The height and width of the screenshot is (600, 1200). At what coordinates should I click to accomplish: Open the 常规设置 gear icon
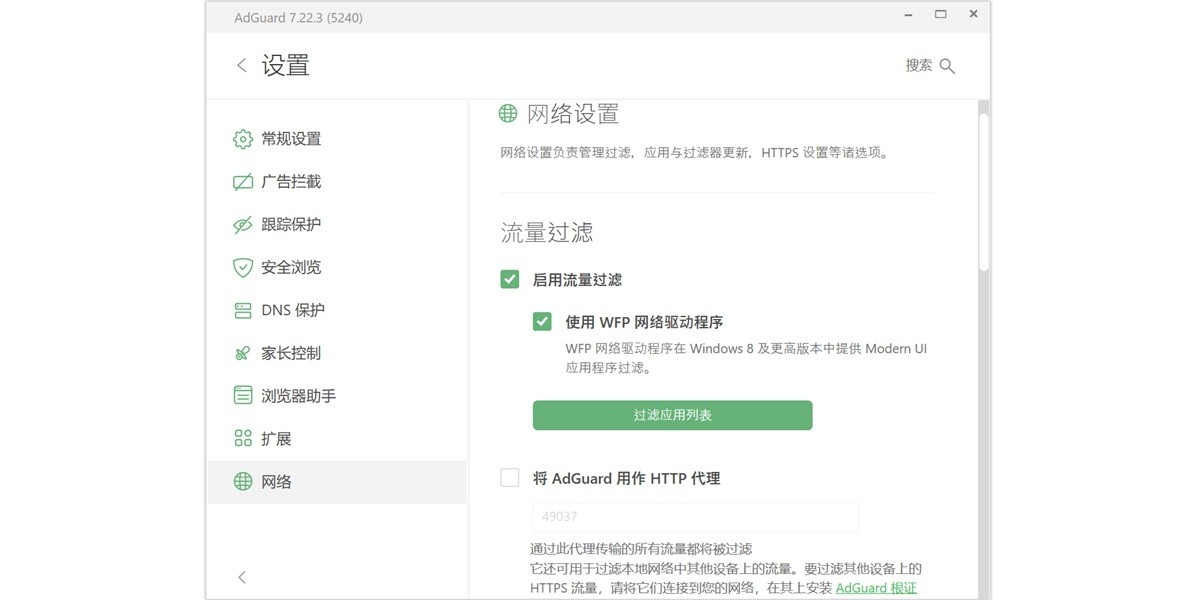click(x=242, y=139)
